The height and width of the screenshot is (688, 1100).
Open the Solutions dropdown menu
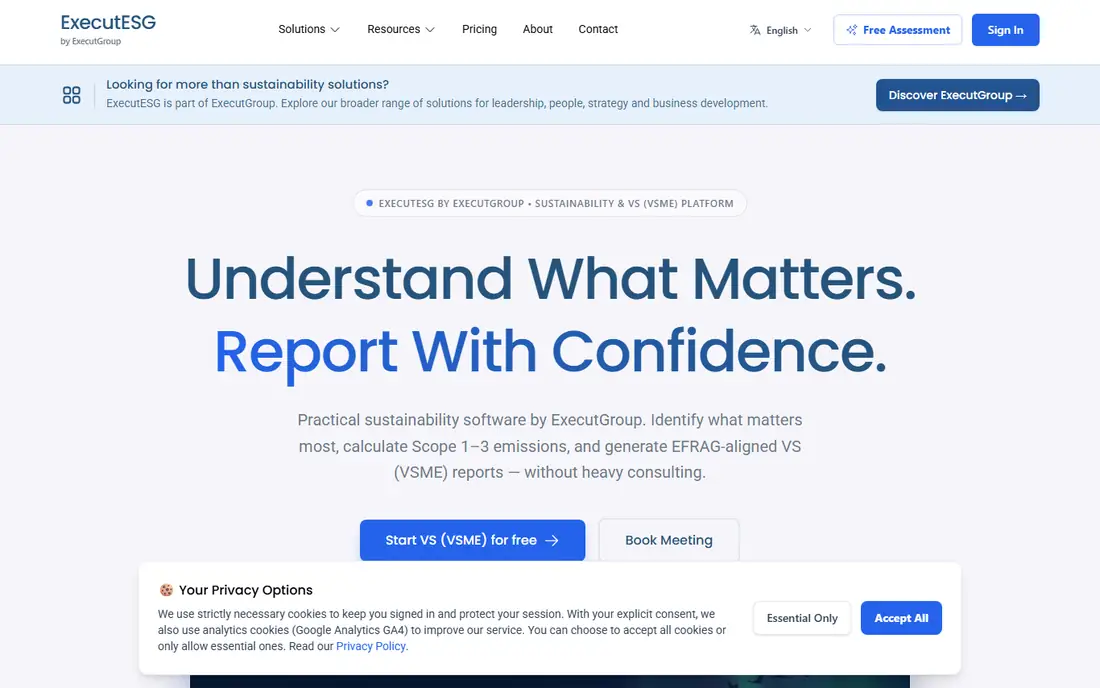[309, 29]
